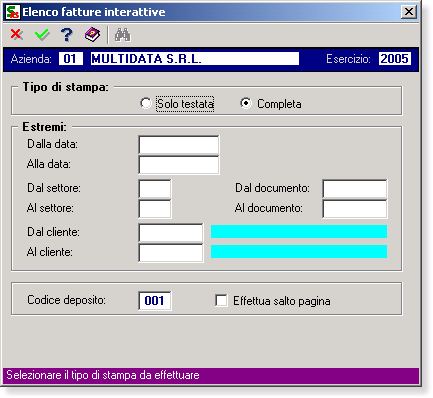Click the 'Selezionare il tipo di stampa' status text
This screenshot has height=398, width=433.
coord(103,375)
